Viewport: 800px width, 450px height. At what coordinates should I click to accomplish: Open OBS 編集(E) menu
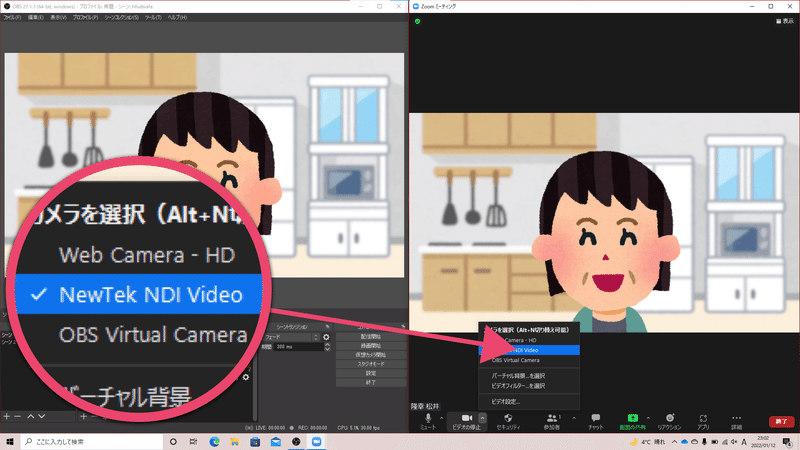(x=35, y=17)
